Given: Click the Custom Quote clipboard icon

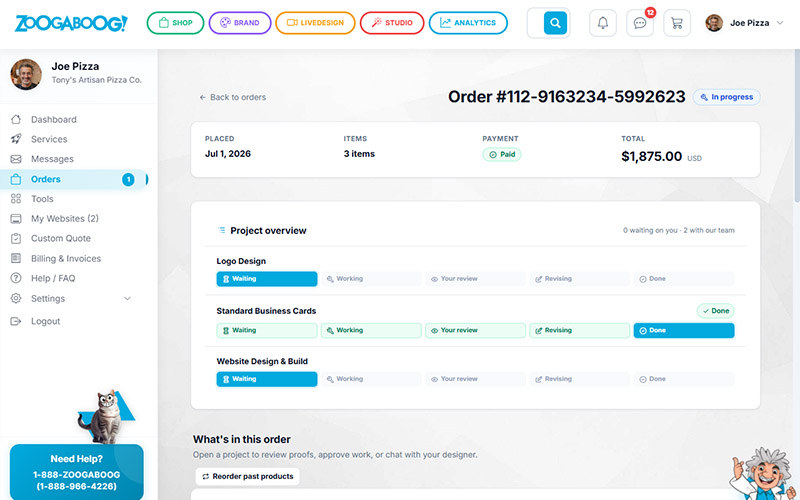Looking at the screenshot, I should [16, 238].
